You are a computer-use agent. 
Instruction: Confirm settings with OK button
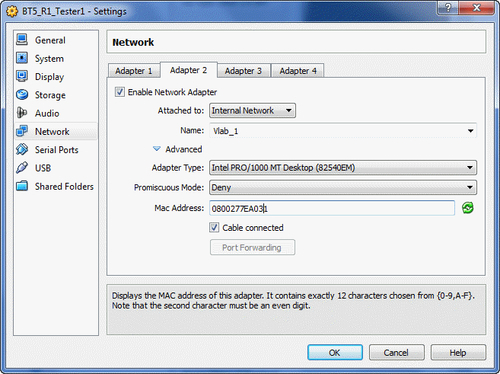pyautogui.click(x=335, y=352)
